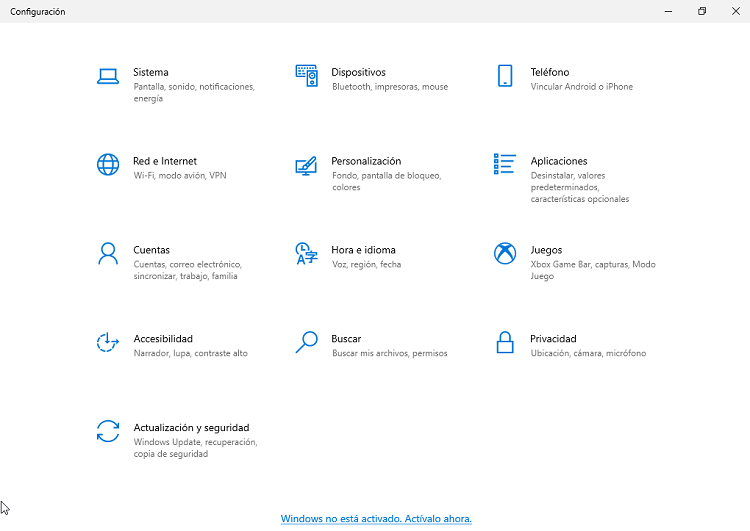This screenshot has height=531, width=750.
Task: Select the Red e Internet globe icon
Action: click(107, 165)
